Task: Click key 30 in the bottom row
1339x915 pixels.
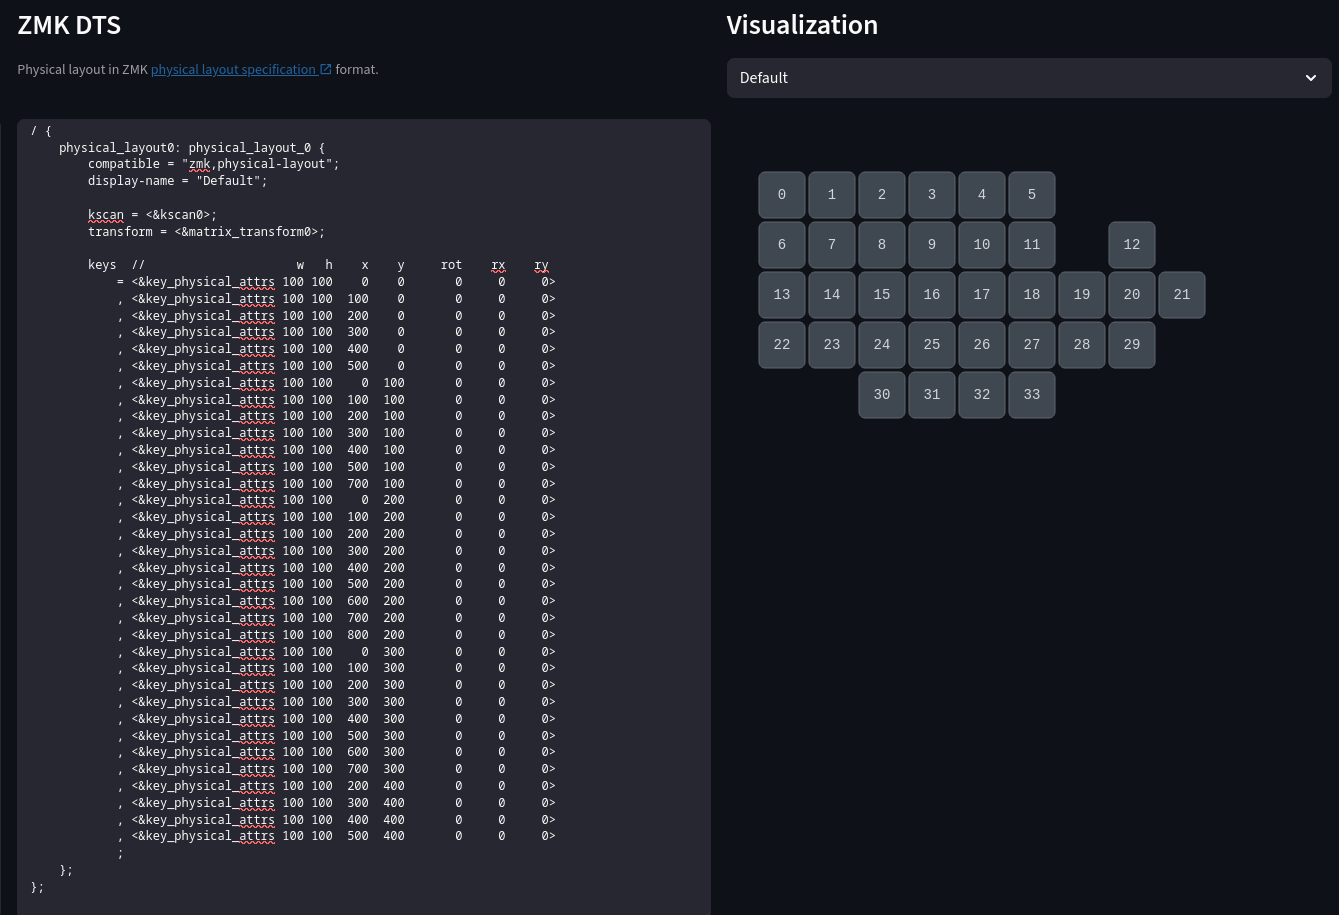Action: point(882,395)
